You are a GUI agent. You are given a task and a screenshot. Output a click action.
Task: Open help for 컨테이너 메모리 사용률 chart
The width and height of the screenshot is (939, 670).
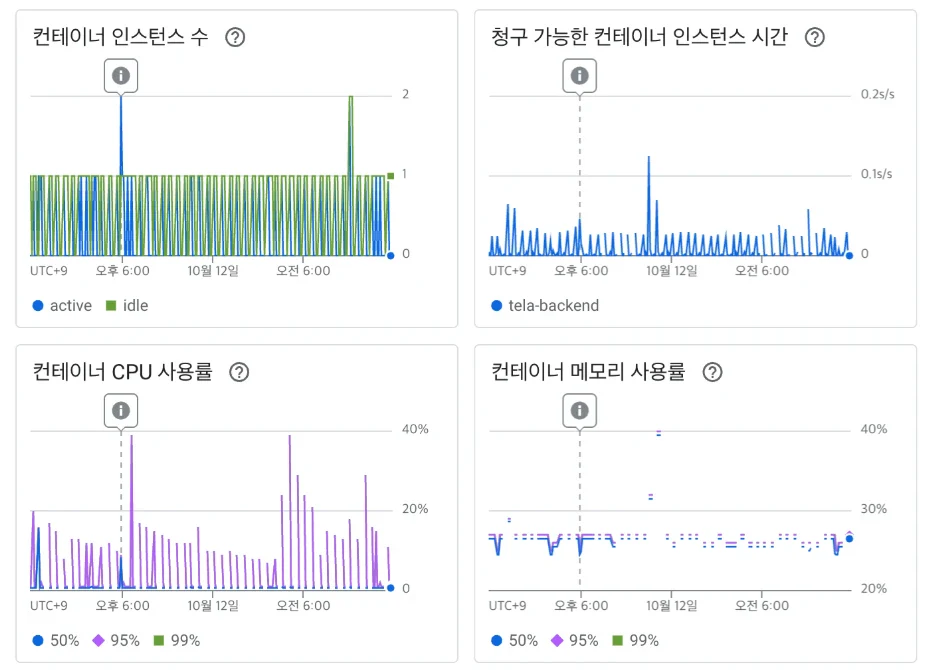pyautogui.click(x=712, y=372)
